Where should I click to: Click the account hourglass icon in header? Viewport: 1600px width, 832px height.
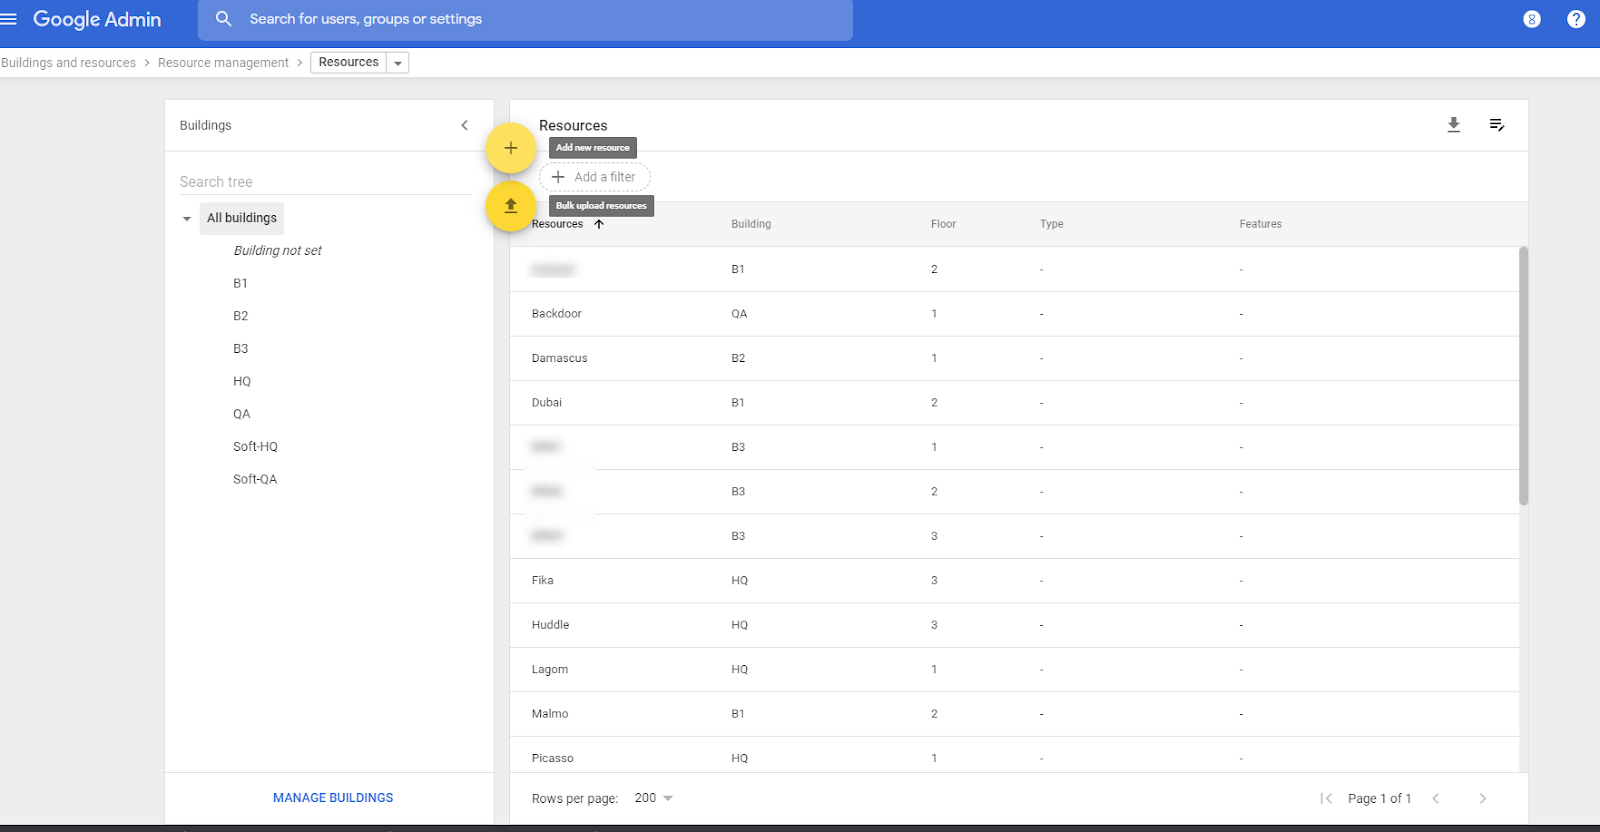[x=1531, y=19]
